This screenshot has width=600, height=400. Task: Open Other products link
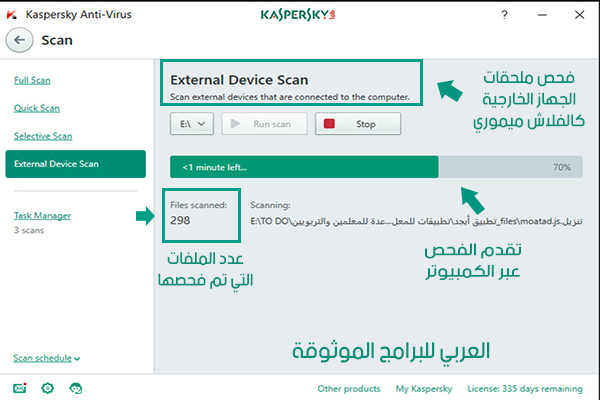tap(349, 389)
